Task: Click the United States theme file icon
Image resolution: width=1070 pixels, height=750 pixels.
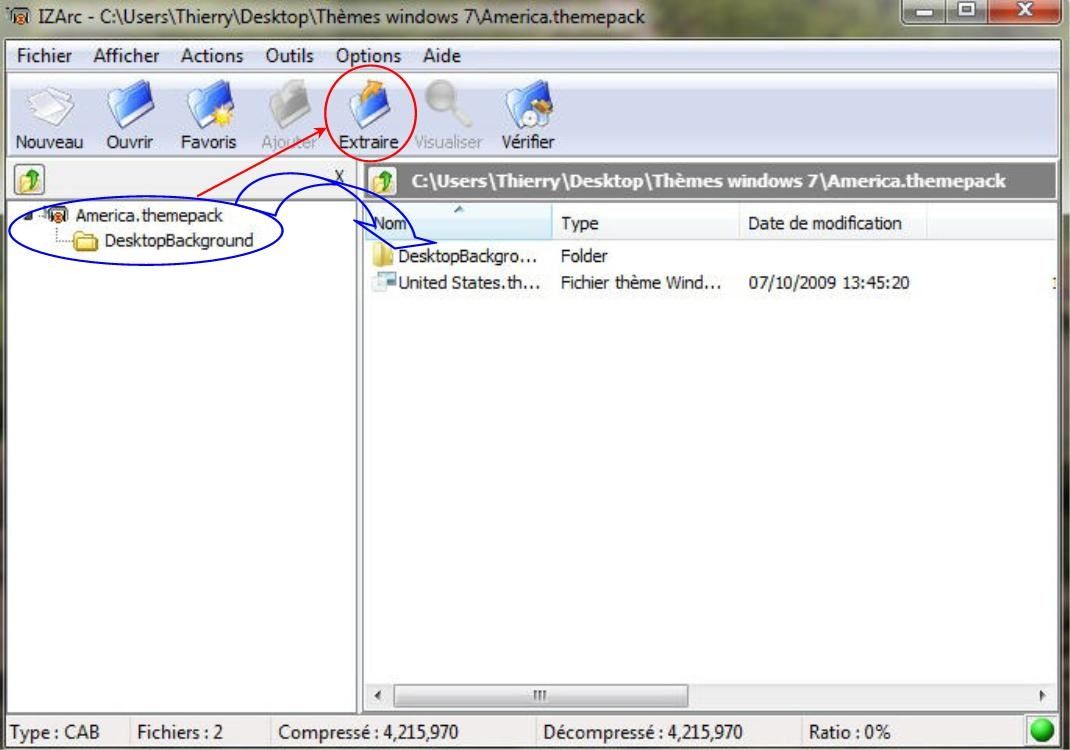Action: pos(384,281)
